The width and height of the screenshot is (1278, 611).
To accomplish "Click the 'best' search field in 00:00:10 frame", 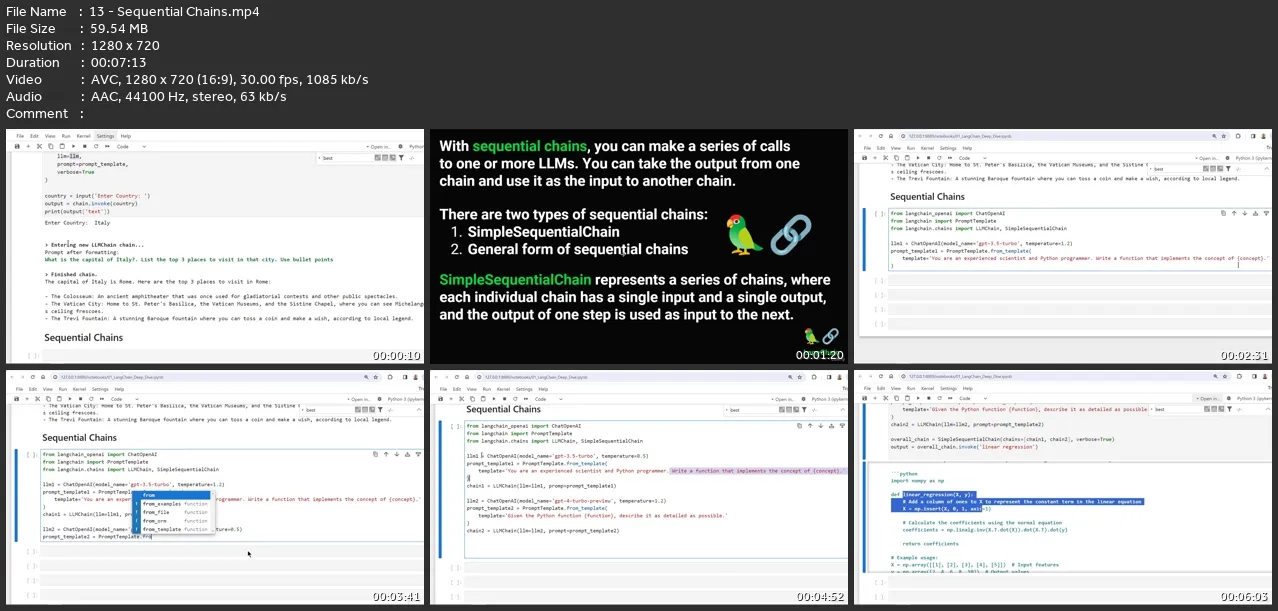I will pos(347,158).
